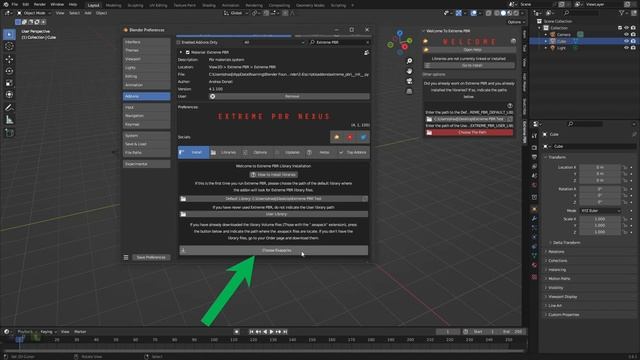Click the timeline scrubber playhead
The width and height of the screenshot is (640, 360).
pyautogui.click(x=20, y=339)
